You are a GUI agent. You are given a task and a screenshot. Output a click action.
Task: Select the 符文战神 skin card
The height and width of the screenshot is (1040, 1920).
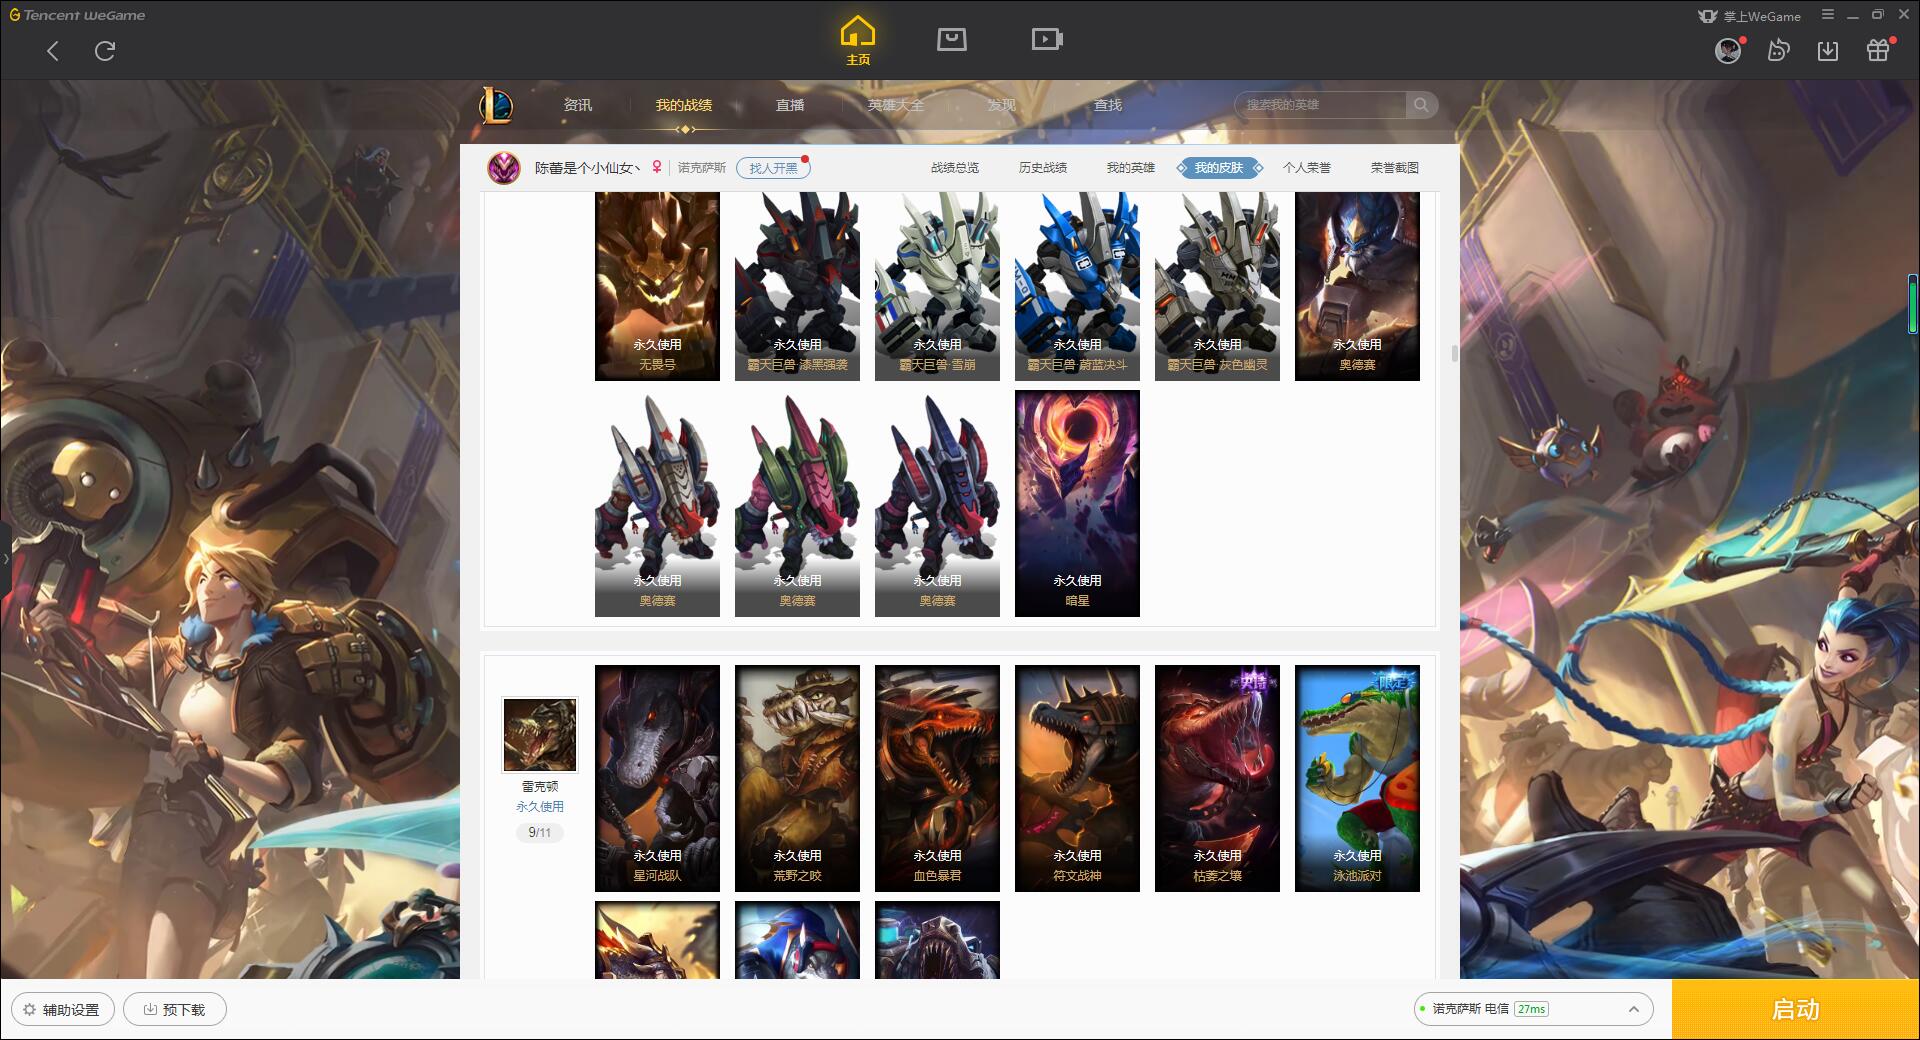tap(1077, 778)
